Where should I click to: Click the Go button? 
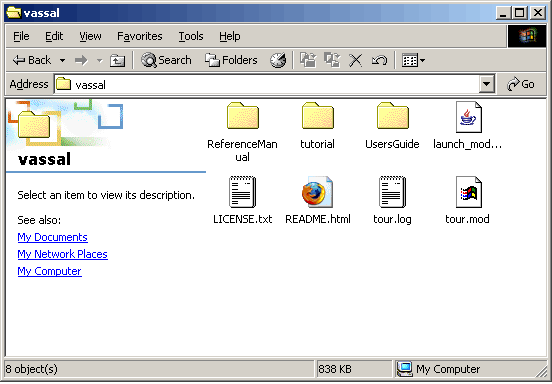(x=521, y=84)
